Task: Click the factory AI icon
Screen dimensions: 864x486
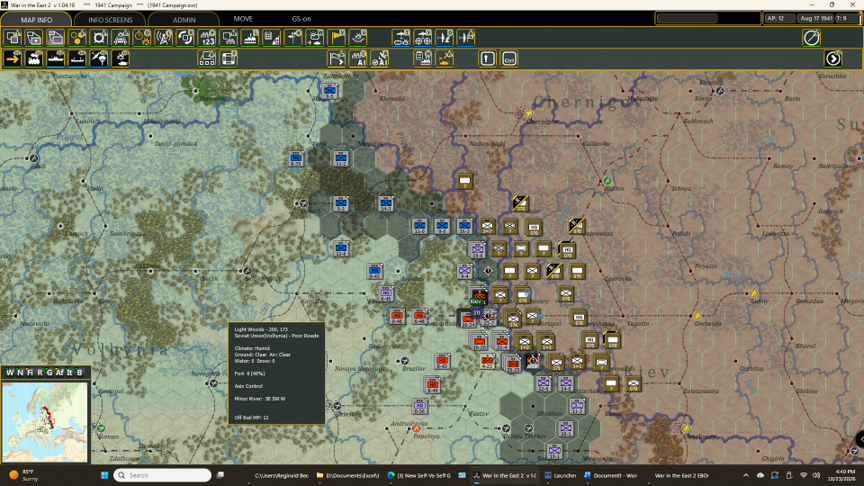Action: pos(358,58)
